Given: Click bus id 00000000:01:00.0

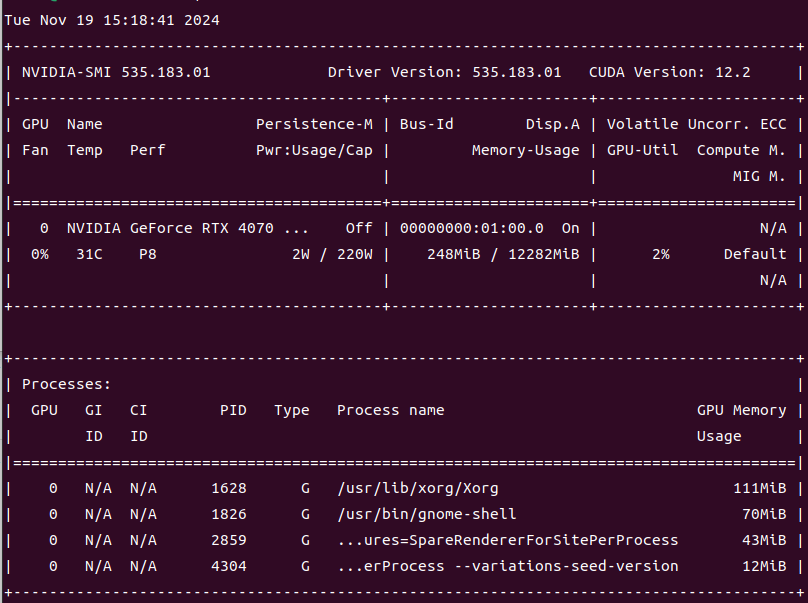Looking at the screenshot, I should click(472, 228).
